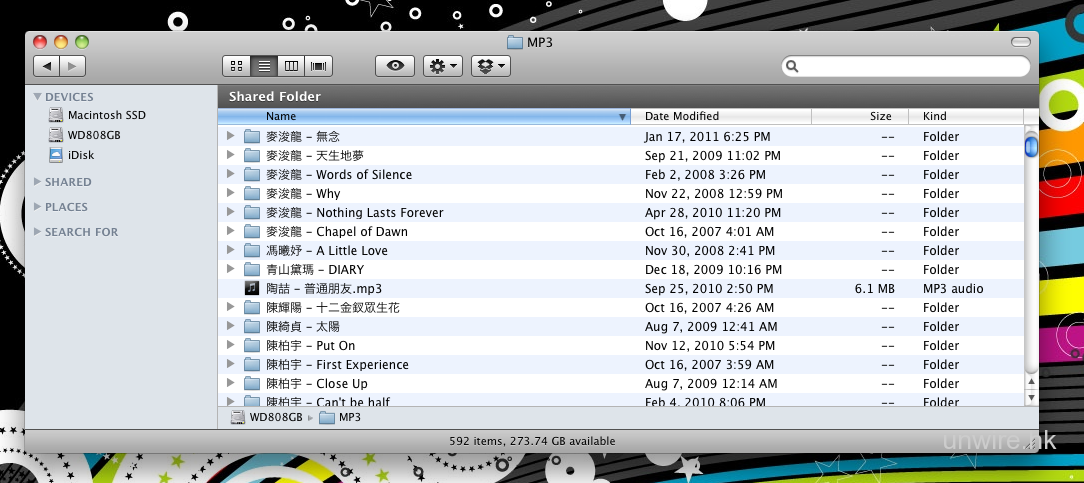Image resolution: width=1084 pixels, height=483 pixels.
Task: Click the Quick Look eye icon
Action: [x=395, y=66]
